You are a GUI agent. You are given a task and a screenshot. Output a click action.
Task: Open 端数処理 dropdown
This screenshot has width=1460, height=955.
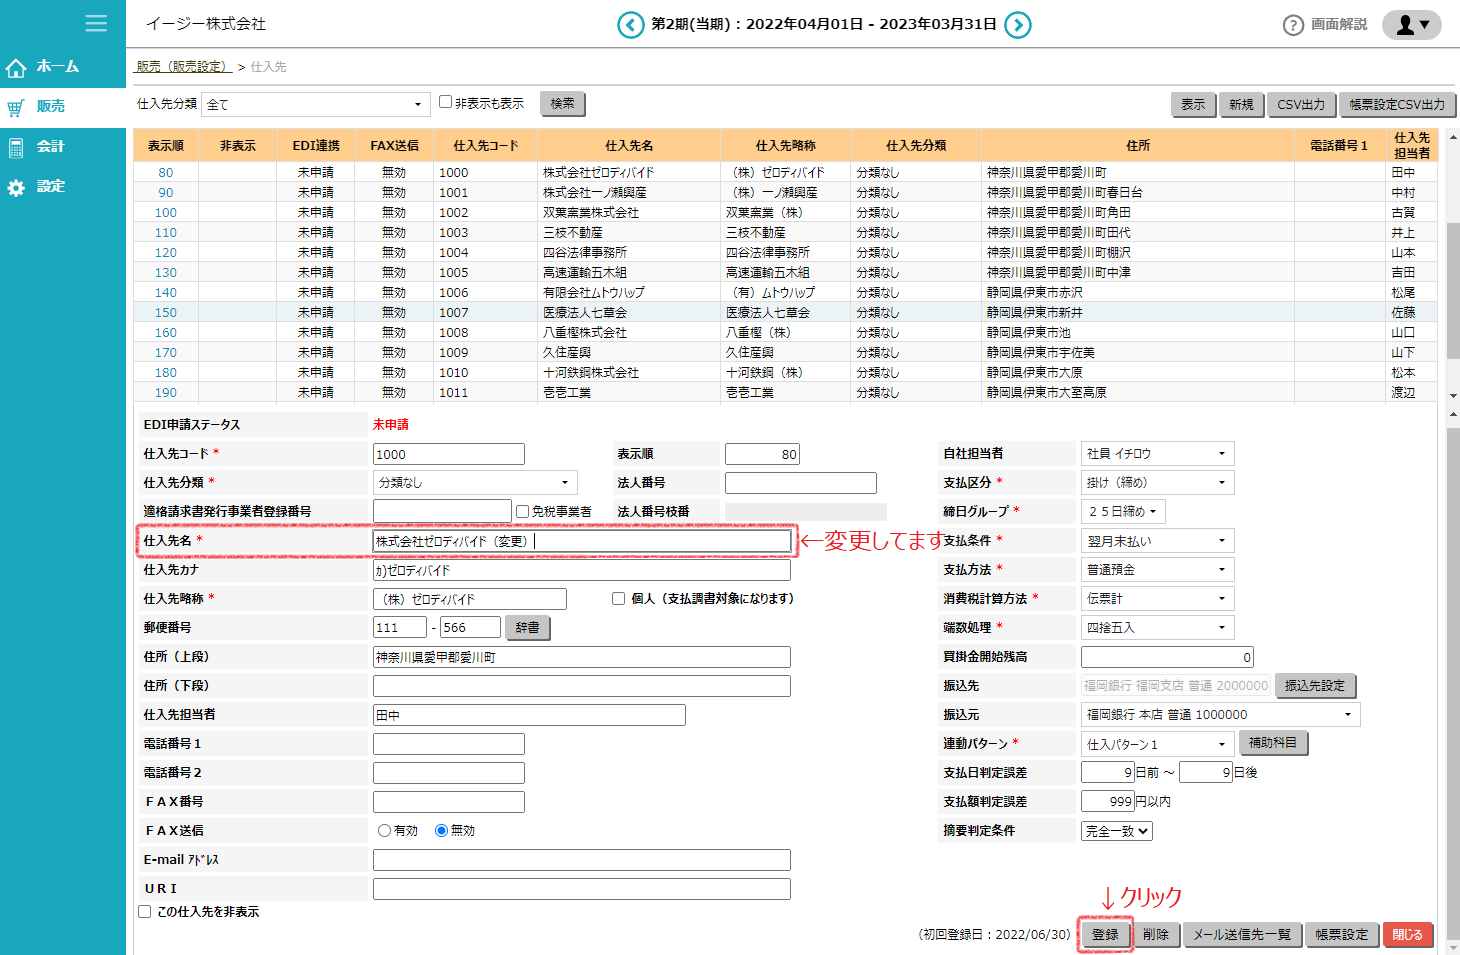(1157, 627)
